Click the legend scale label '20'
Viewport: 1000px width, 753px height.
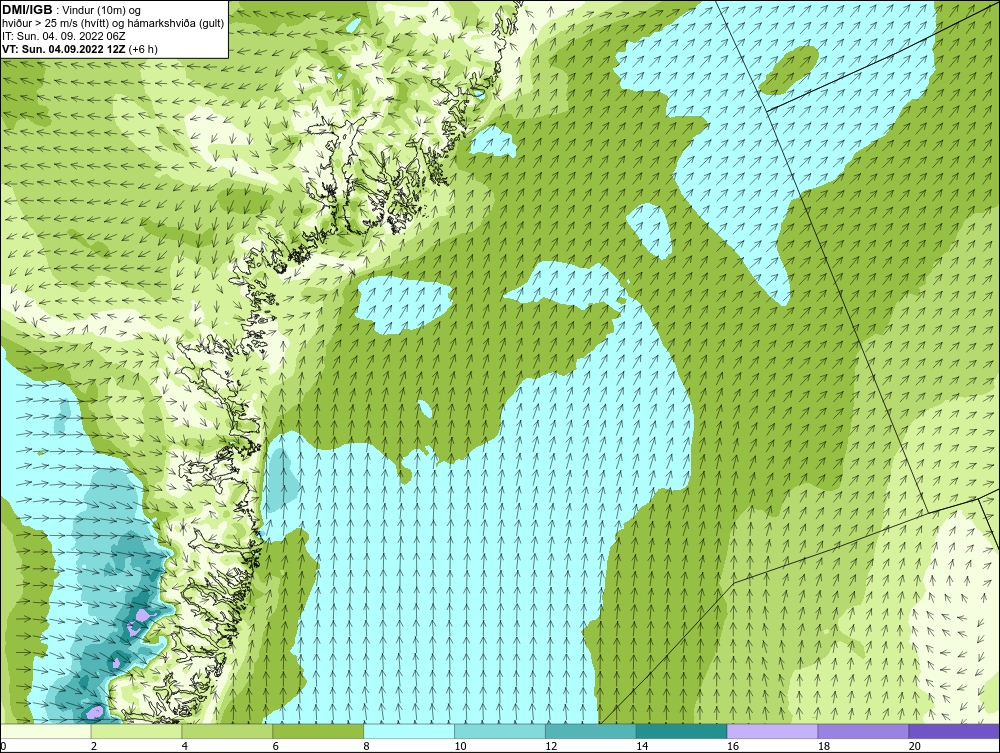click(x=915, y=746)
